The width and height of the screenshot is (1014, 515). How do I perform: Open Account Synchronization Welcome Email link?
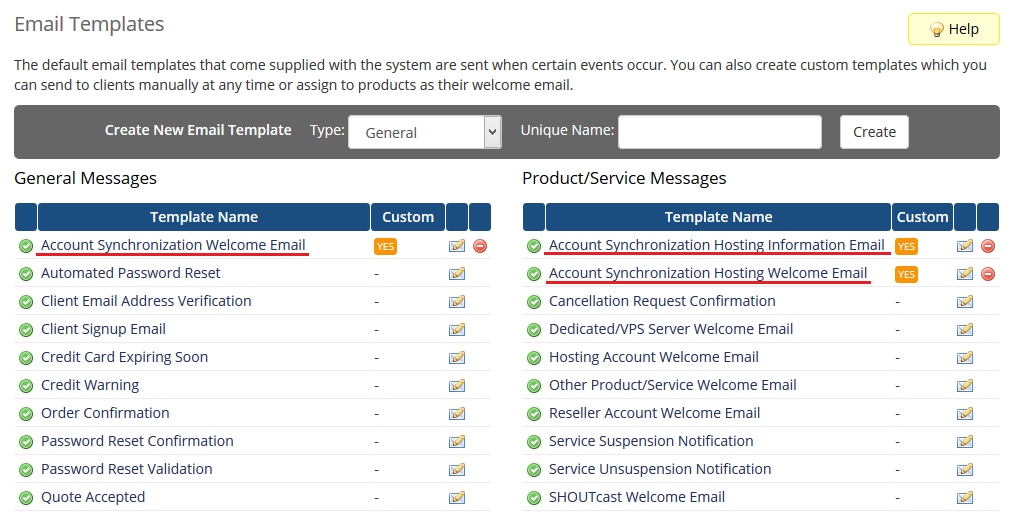pyautogui.click(x=173, y=245)
